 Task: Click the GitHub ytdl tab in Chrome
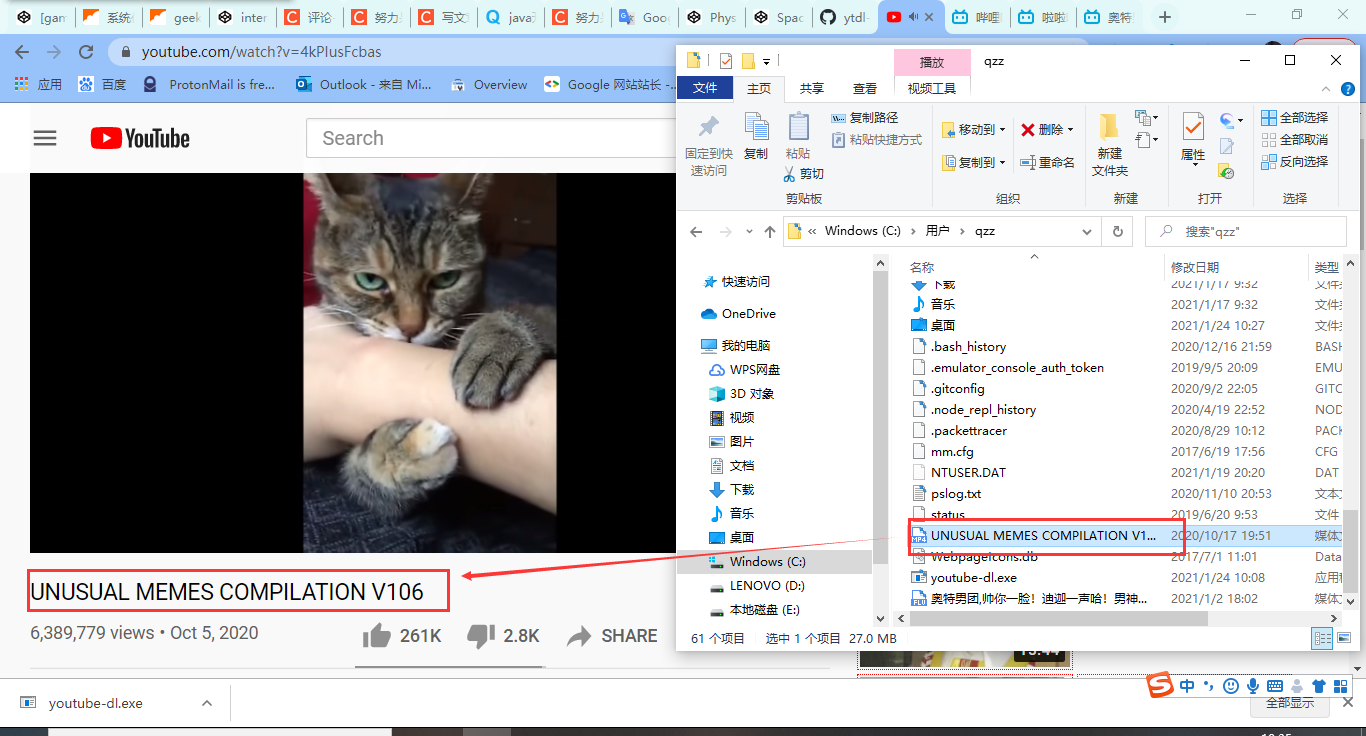tap(844, 17)
